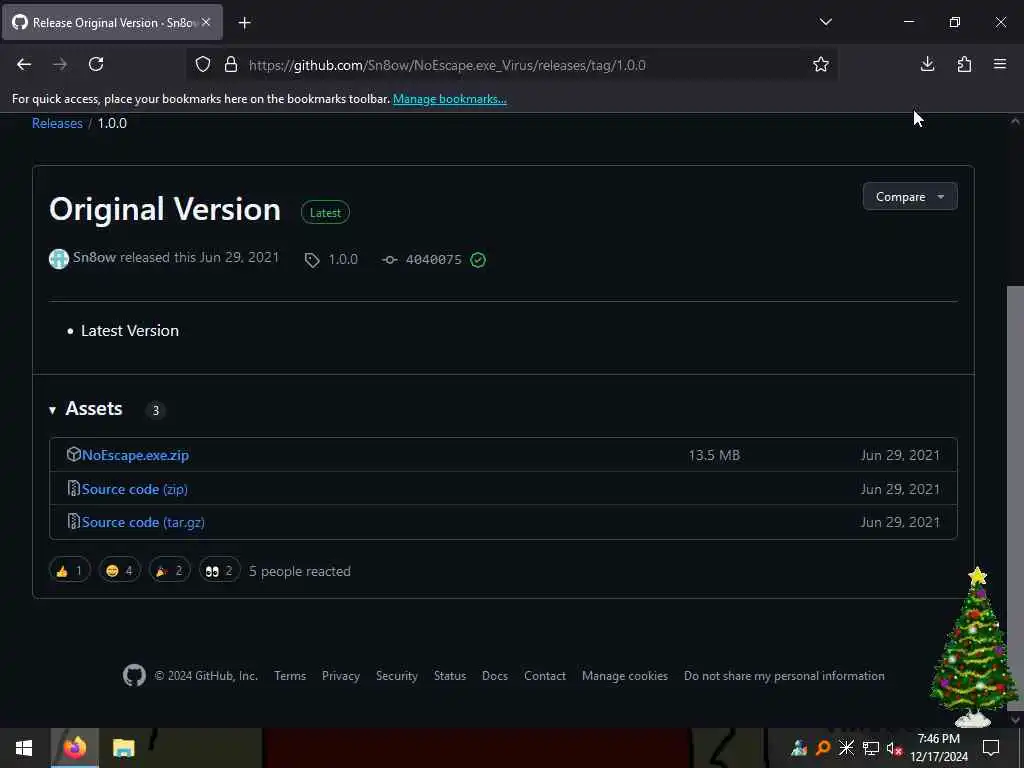Click the page vertical scrollbar thumb

(1015, 498)
